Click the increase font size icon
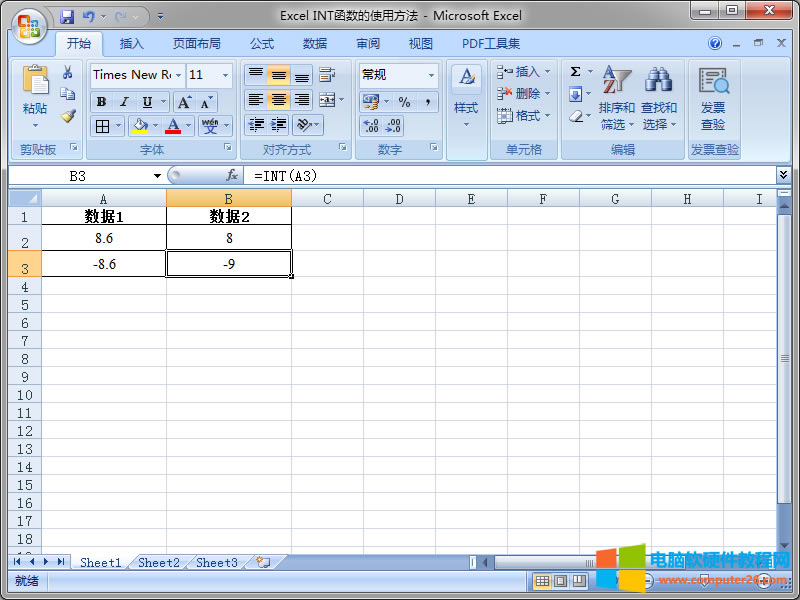The width and height of the screenshot is (800, 600). (x=185, y=102)
